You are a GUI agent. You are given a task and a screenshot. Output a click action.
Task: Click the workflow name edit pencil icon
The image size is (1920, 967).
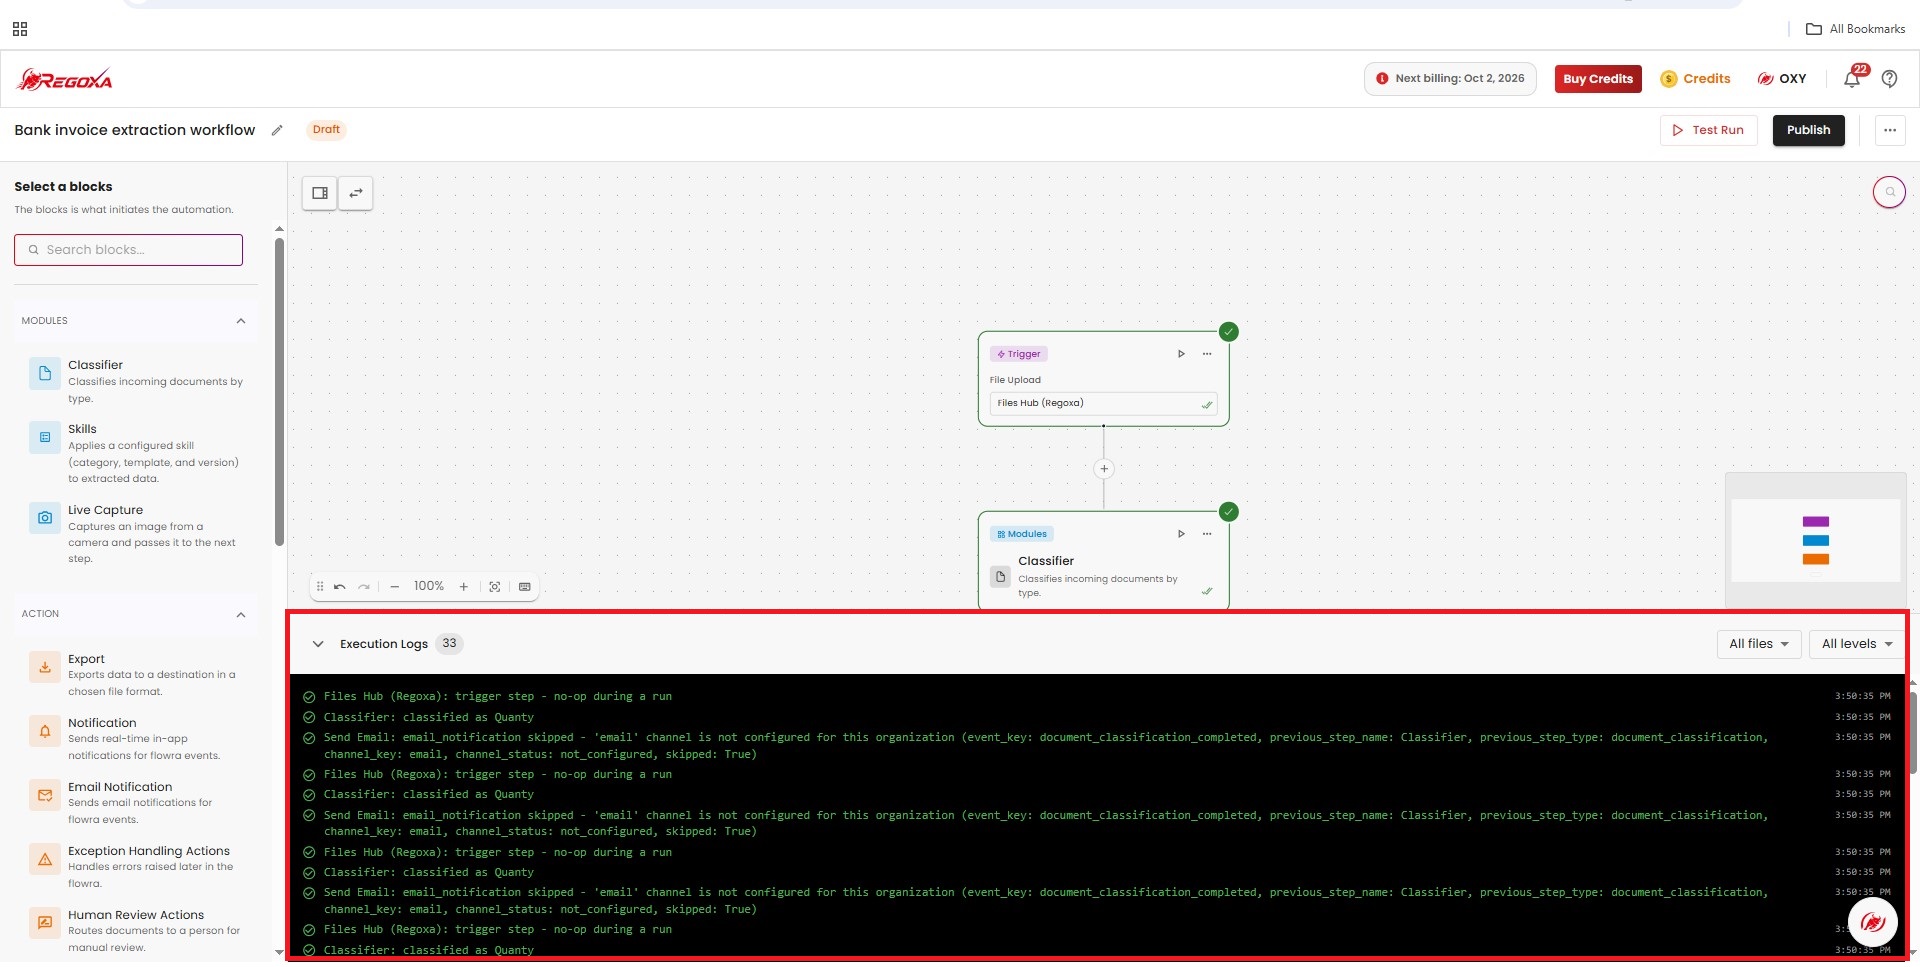tap(277, 130)
